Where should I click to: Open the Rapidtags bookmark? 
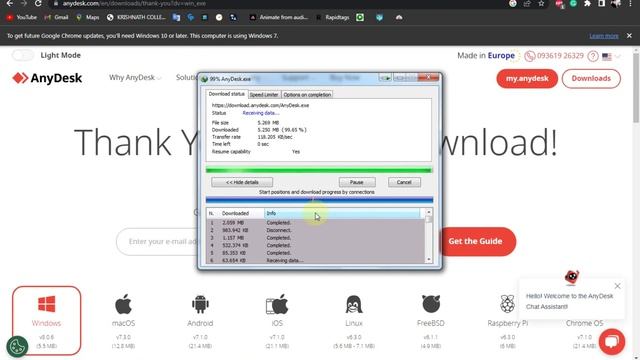(x=332, y=18)
